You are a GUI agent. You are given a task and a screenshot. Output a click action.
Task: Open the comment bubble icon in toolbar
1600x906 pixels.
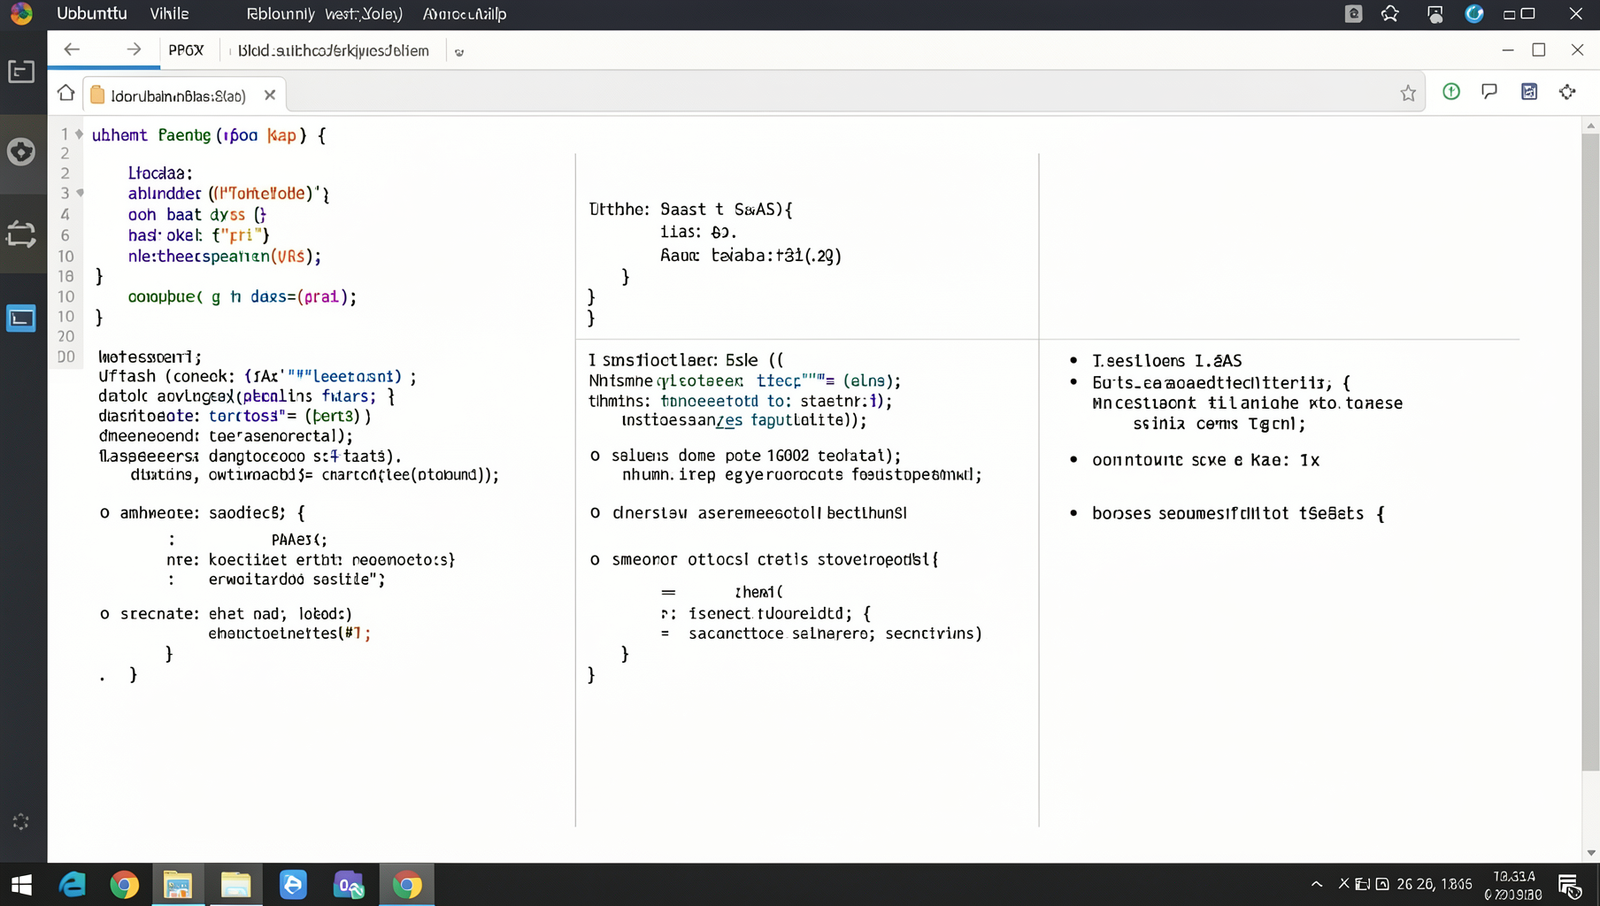click(1489, 91)
